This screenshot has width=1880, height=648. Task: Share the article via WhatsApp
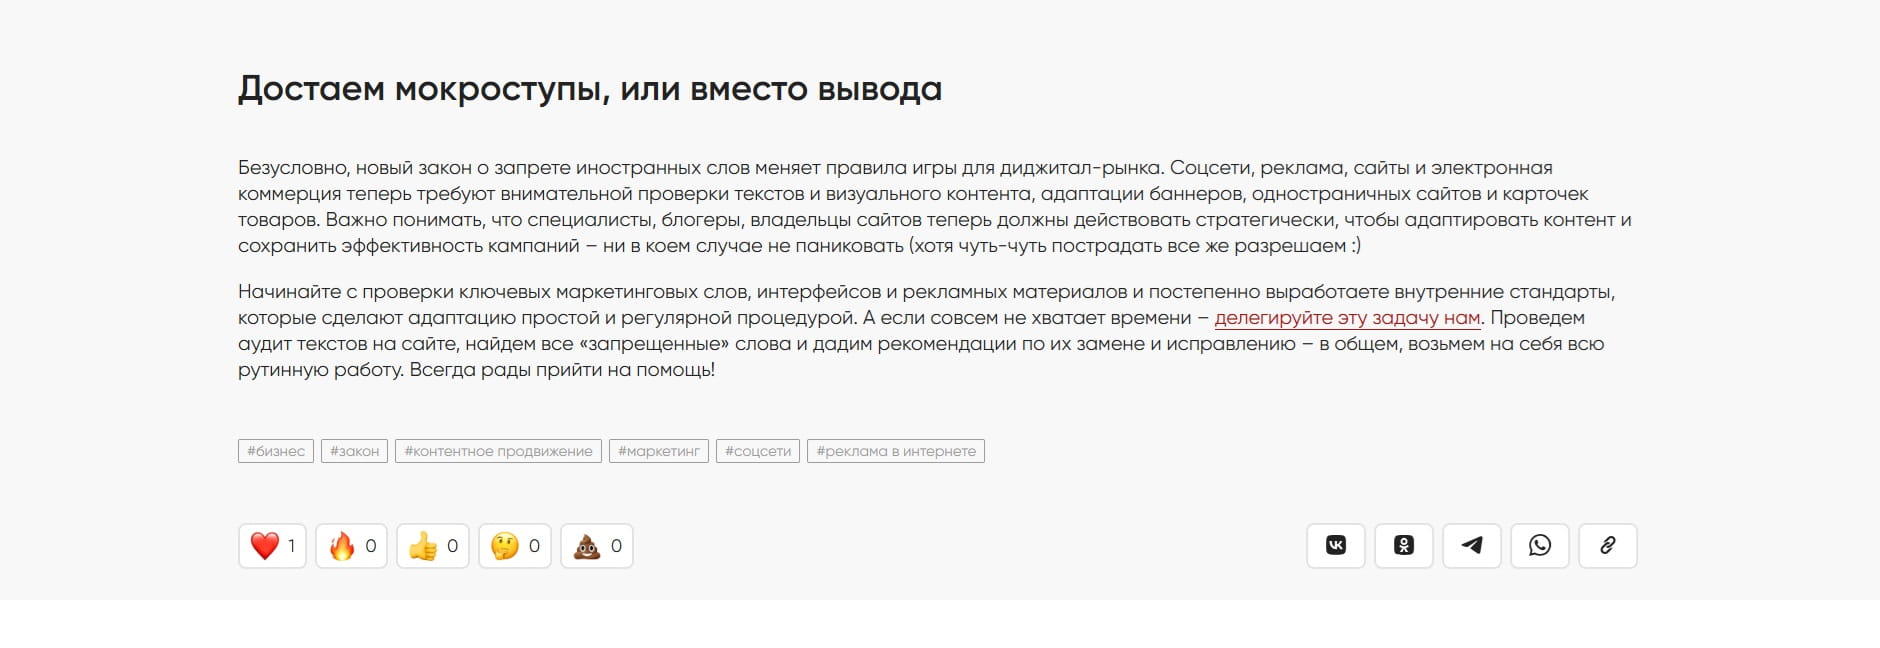tap(1540, 545)
